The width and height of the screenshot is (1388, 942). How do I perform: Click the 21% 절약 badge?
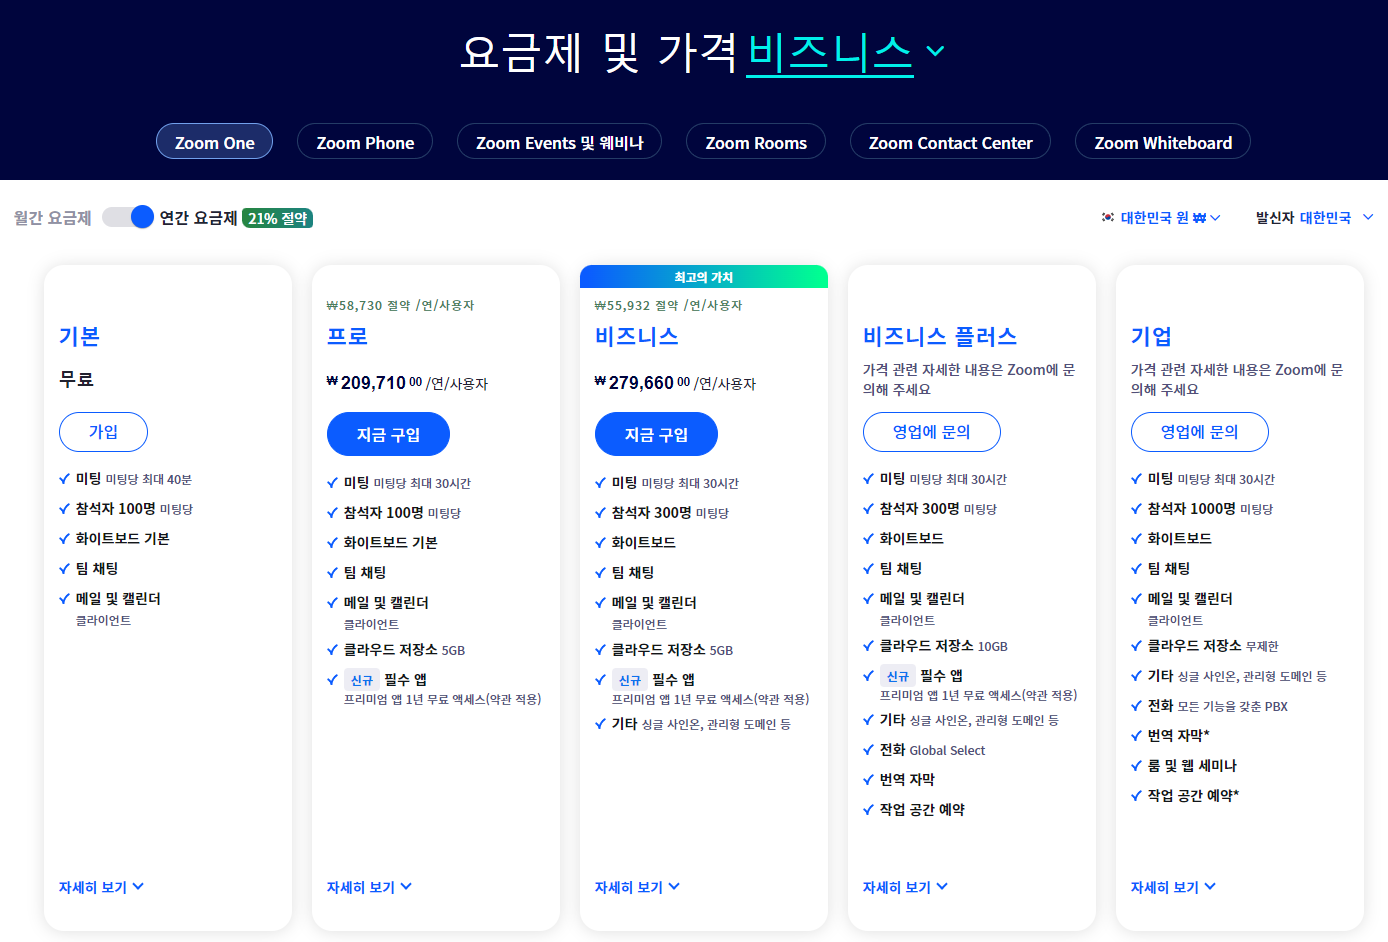point(278,218)
